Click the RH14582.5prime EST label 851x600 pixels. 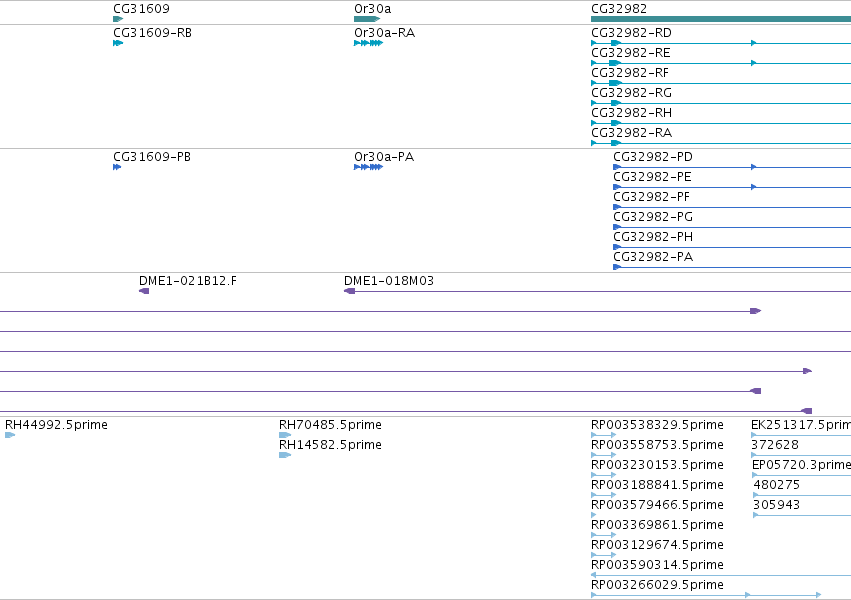click(x=330, y=445)
